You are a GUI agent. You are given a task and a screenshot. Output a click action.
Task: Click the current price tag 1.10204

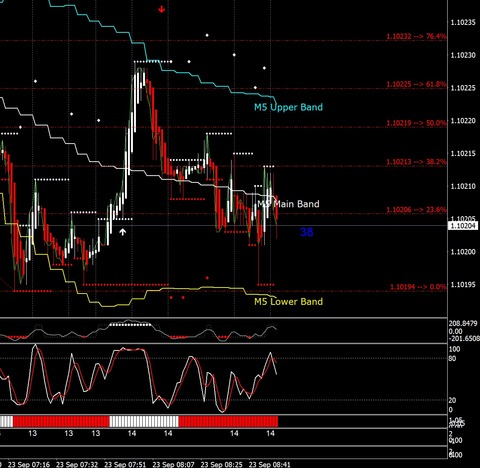click(463, 226)
